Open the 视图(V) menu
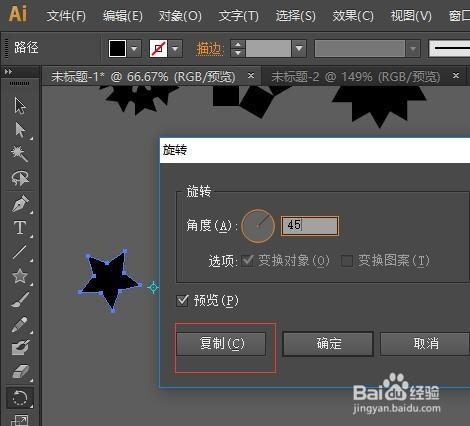This screenshot has height=426, width=470. tap(411, 16)
